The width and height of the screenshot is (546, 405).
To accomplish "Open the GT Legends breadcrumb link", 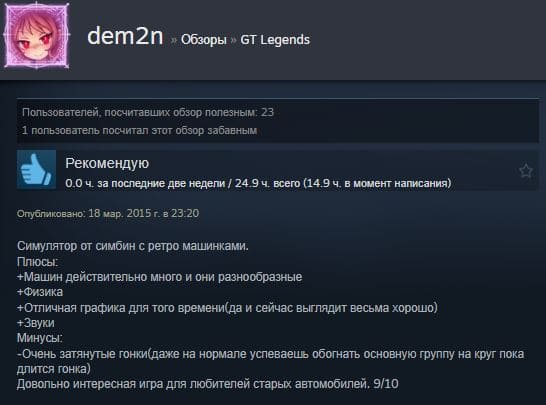I will tap(275, 40).
